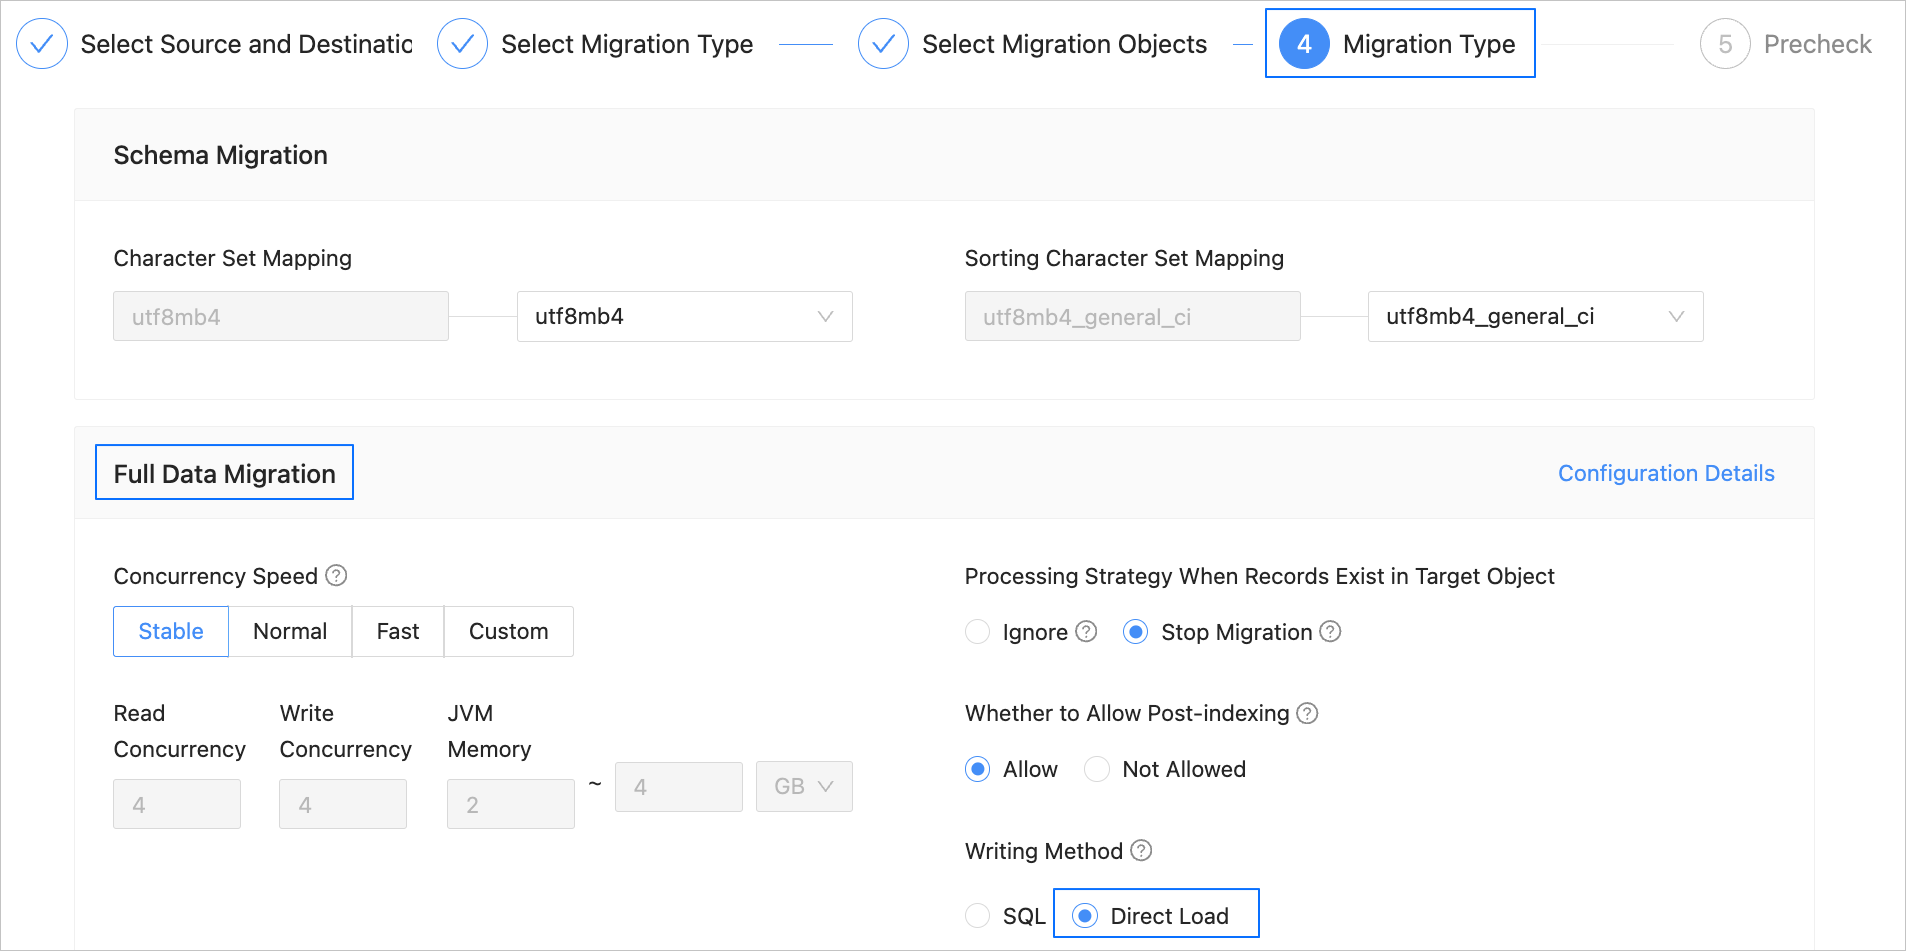This screenshot has width=1906, height=951.
Task: Choose the Fast concurrency speed option
Action: [398, 632]
